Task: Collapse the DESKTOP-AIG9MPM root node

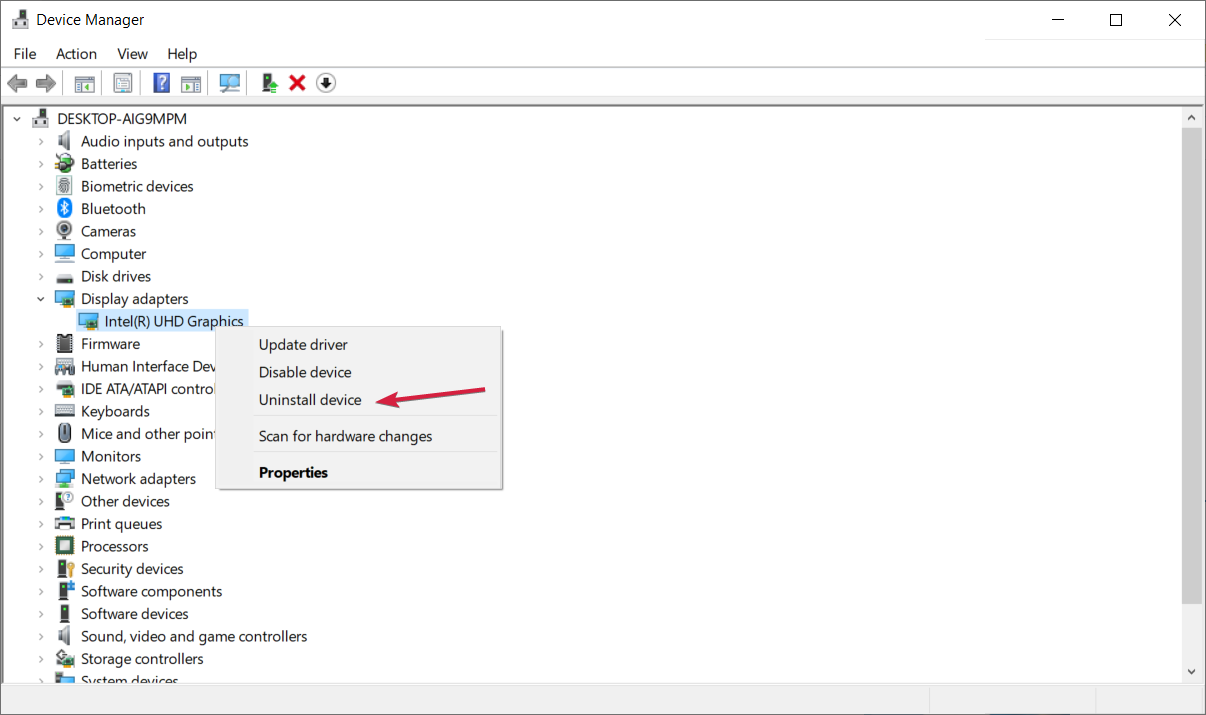Action: (x=17, y=119)
